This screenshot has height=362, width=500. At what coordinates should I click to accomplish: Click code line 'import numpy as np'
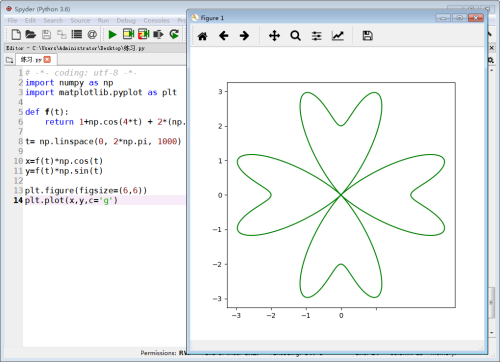(69, 83)
